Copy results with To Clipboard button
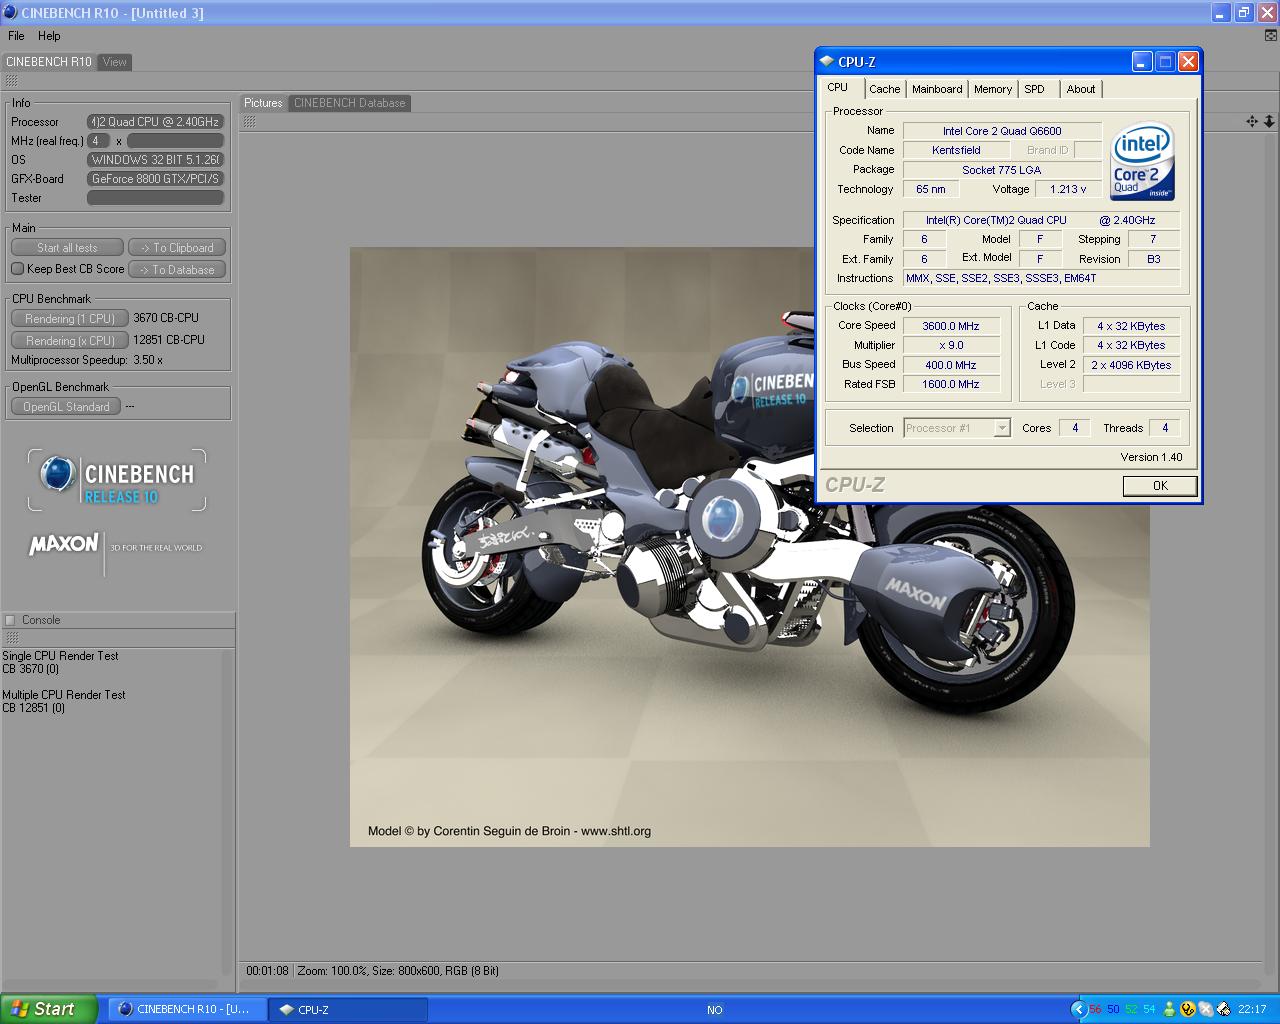 (177, 248)
